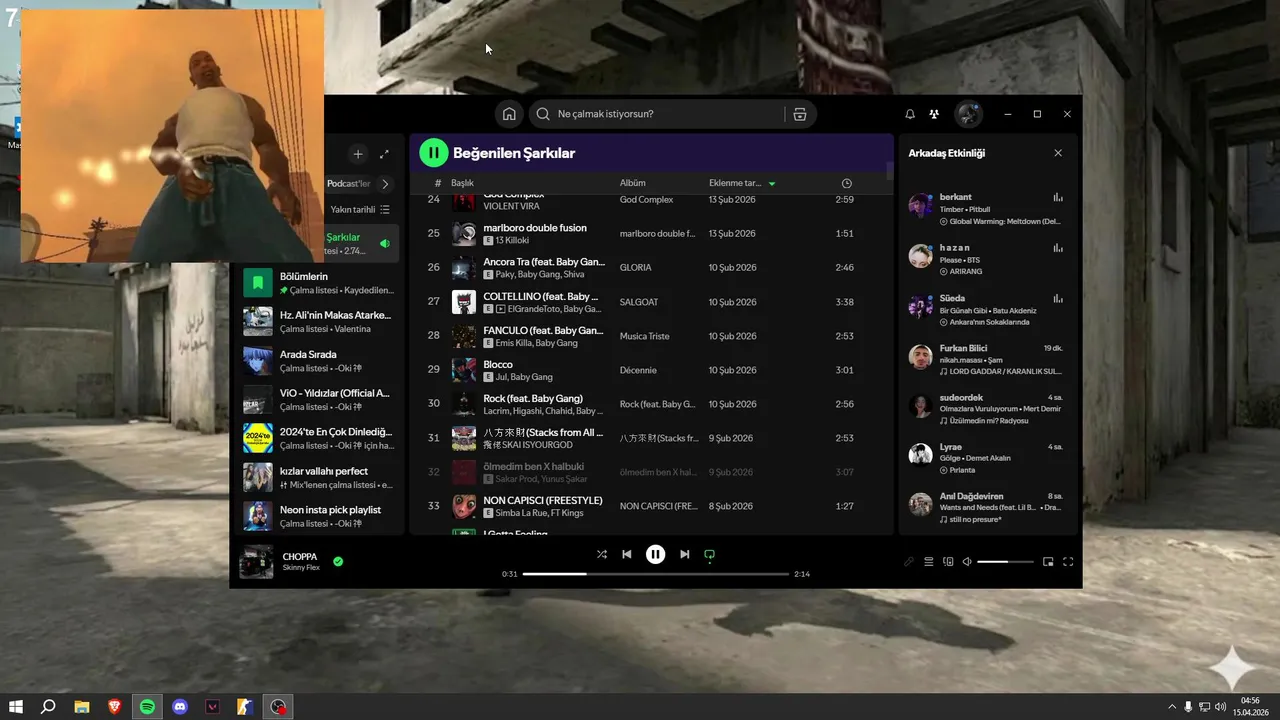Show more library filter chips with the arrow
Viewport: 1280px width, 720px height.
click(x=385, y=184)
